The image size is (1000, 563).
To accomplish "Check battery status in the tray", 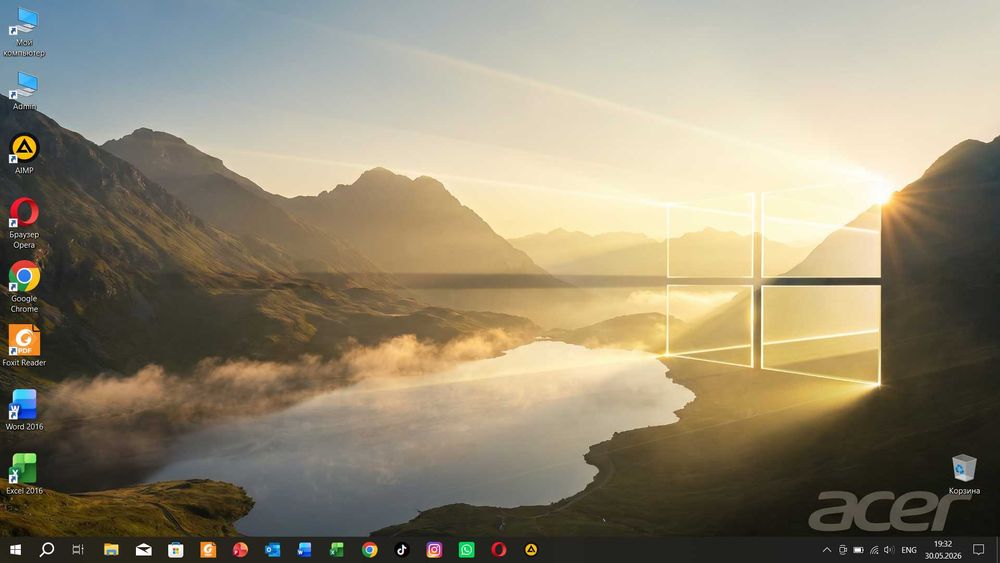I will (858, 550).
